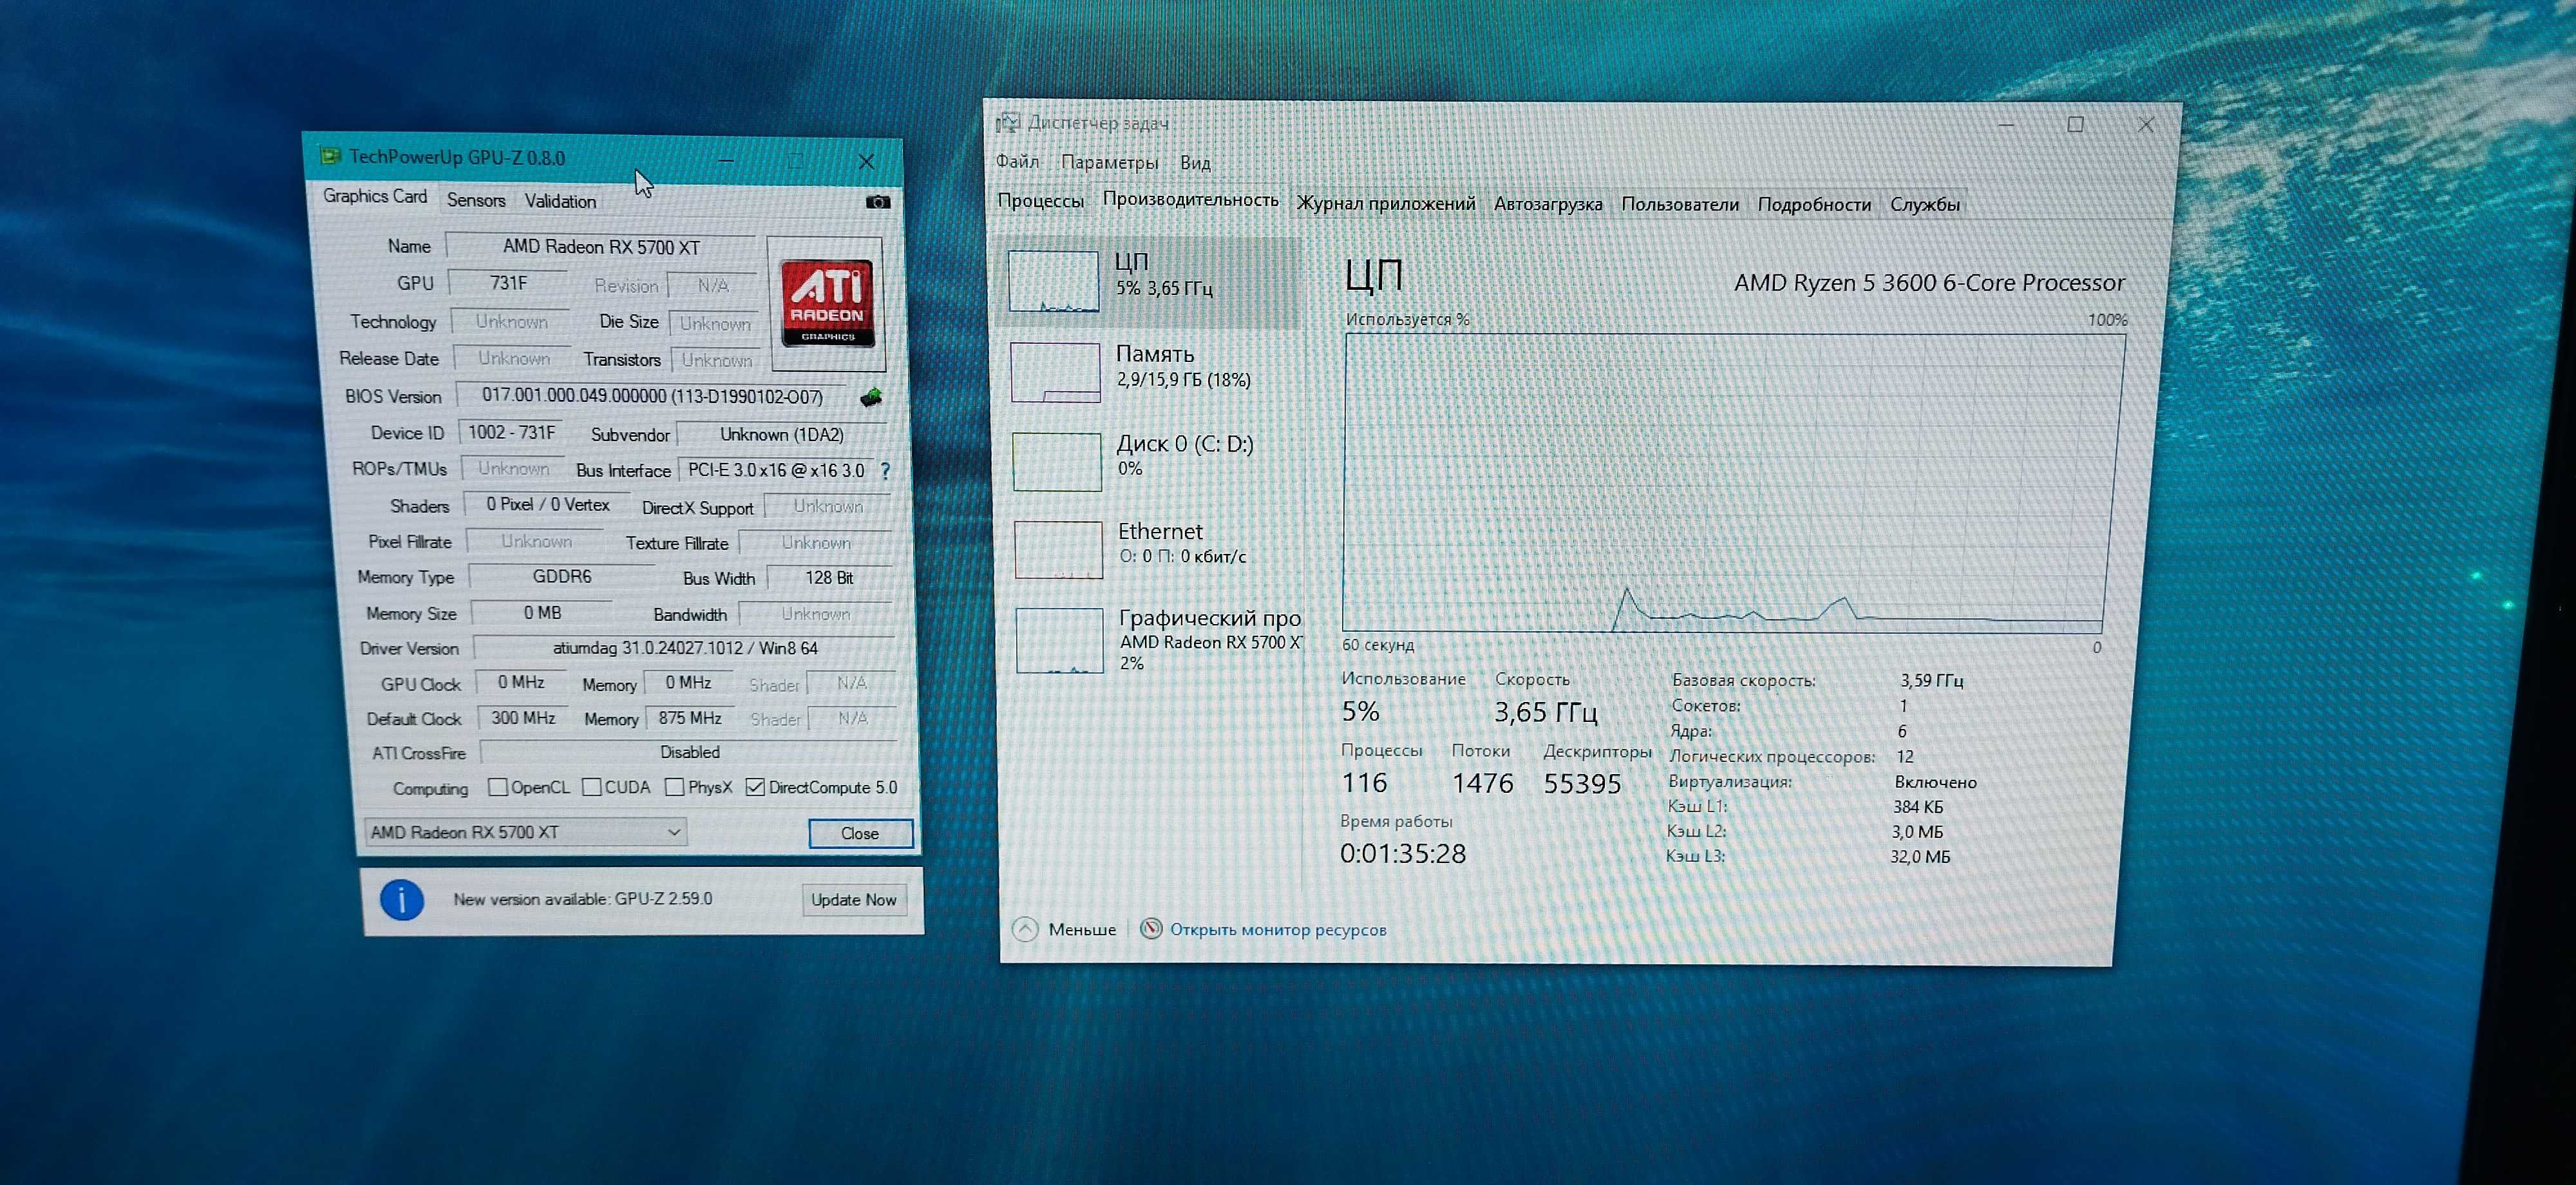Image resolution: width=2576 pixels, height=1185 pixels.
Task: Switch to the Процессы tab
Action: (x=1040, y=200)
